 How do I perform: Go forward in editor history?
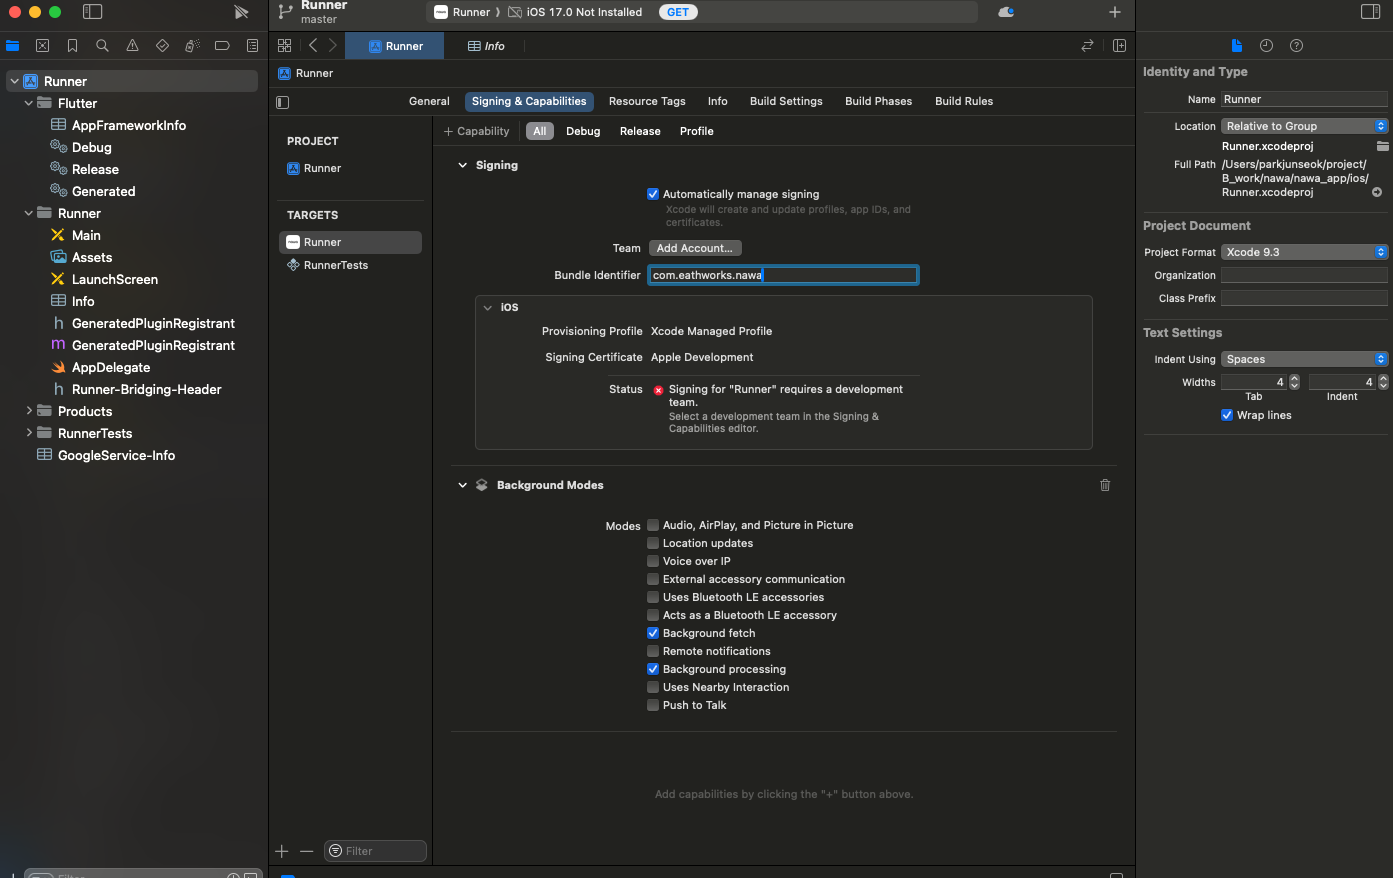(333, 46)
